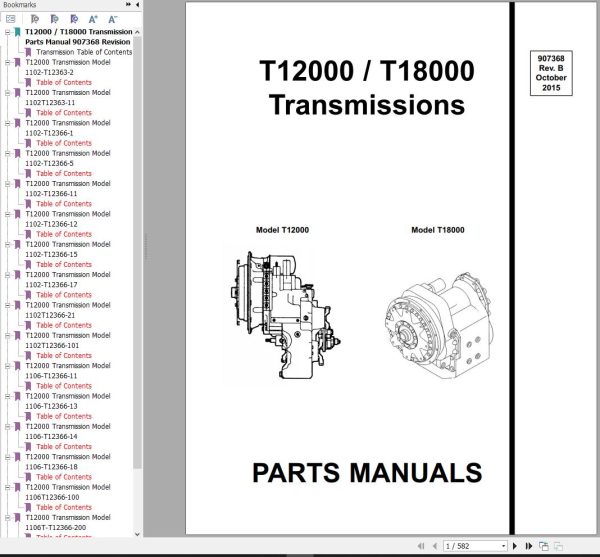Click bookmark icon beside model 1102-T12366-1

click(18, 123)
